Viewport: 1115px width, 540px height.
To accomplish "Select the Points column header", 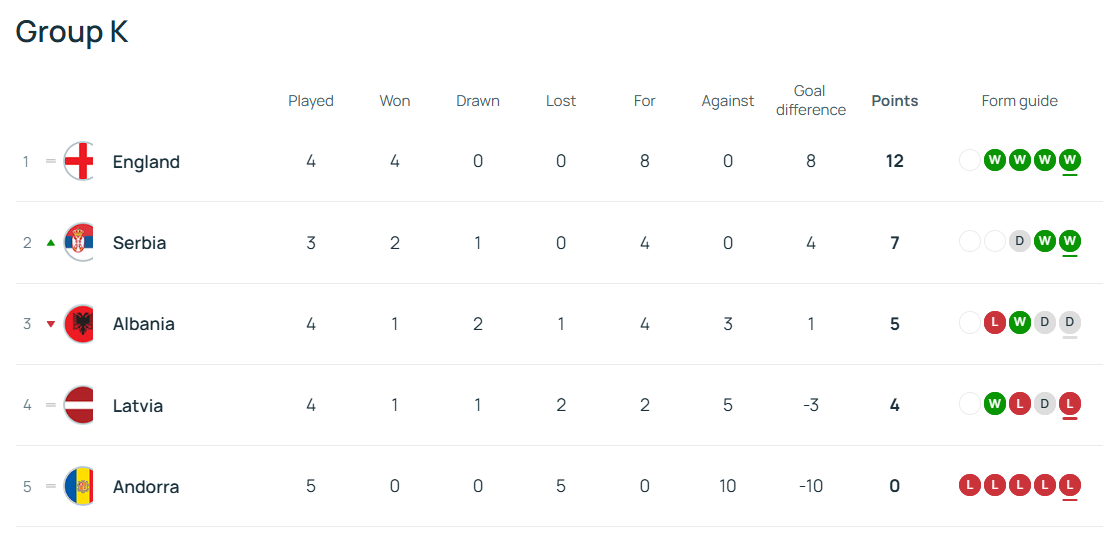I will [x=895, y=101].
